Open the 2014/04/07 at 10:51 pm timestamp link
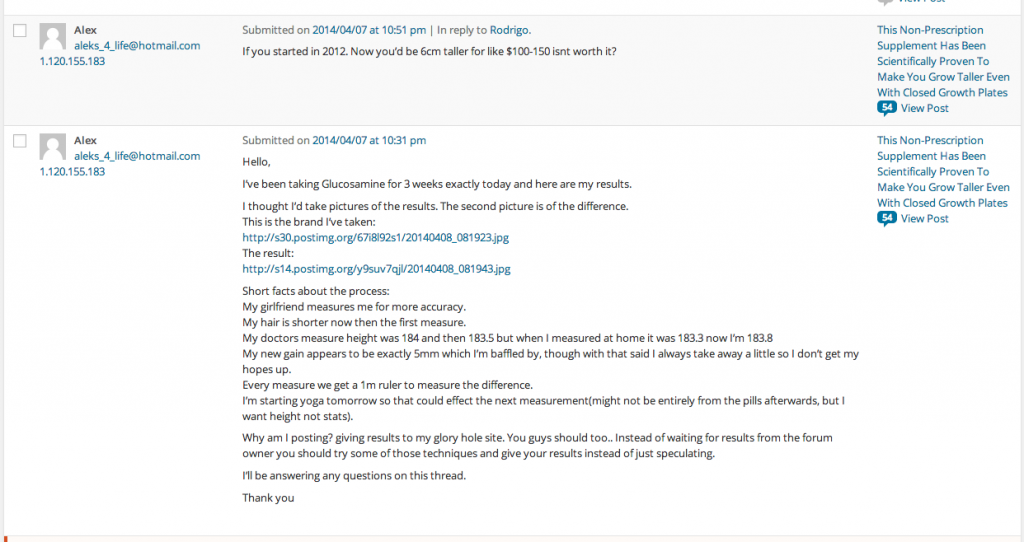This screenshot has height=542, width=1024. click(369, 30)
